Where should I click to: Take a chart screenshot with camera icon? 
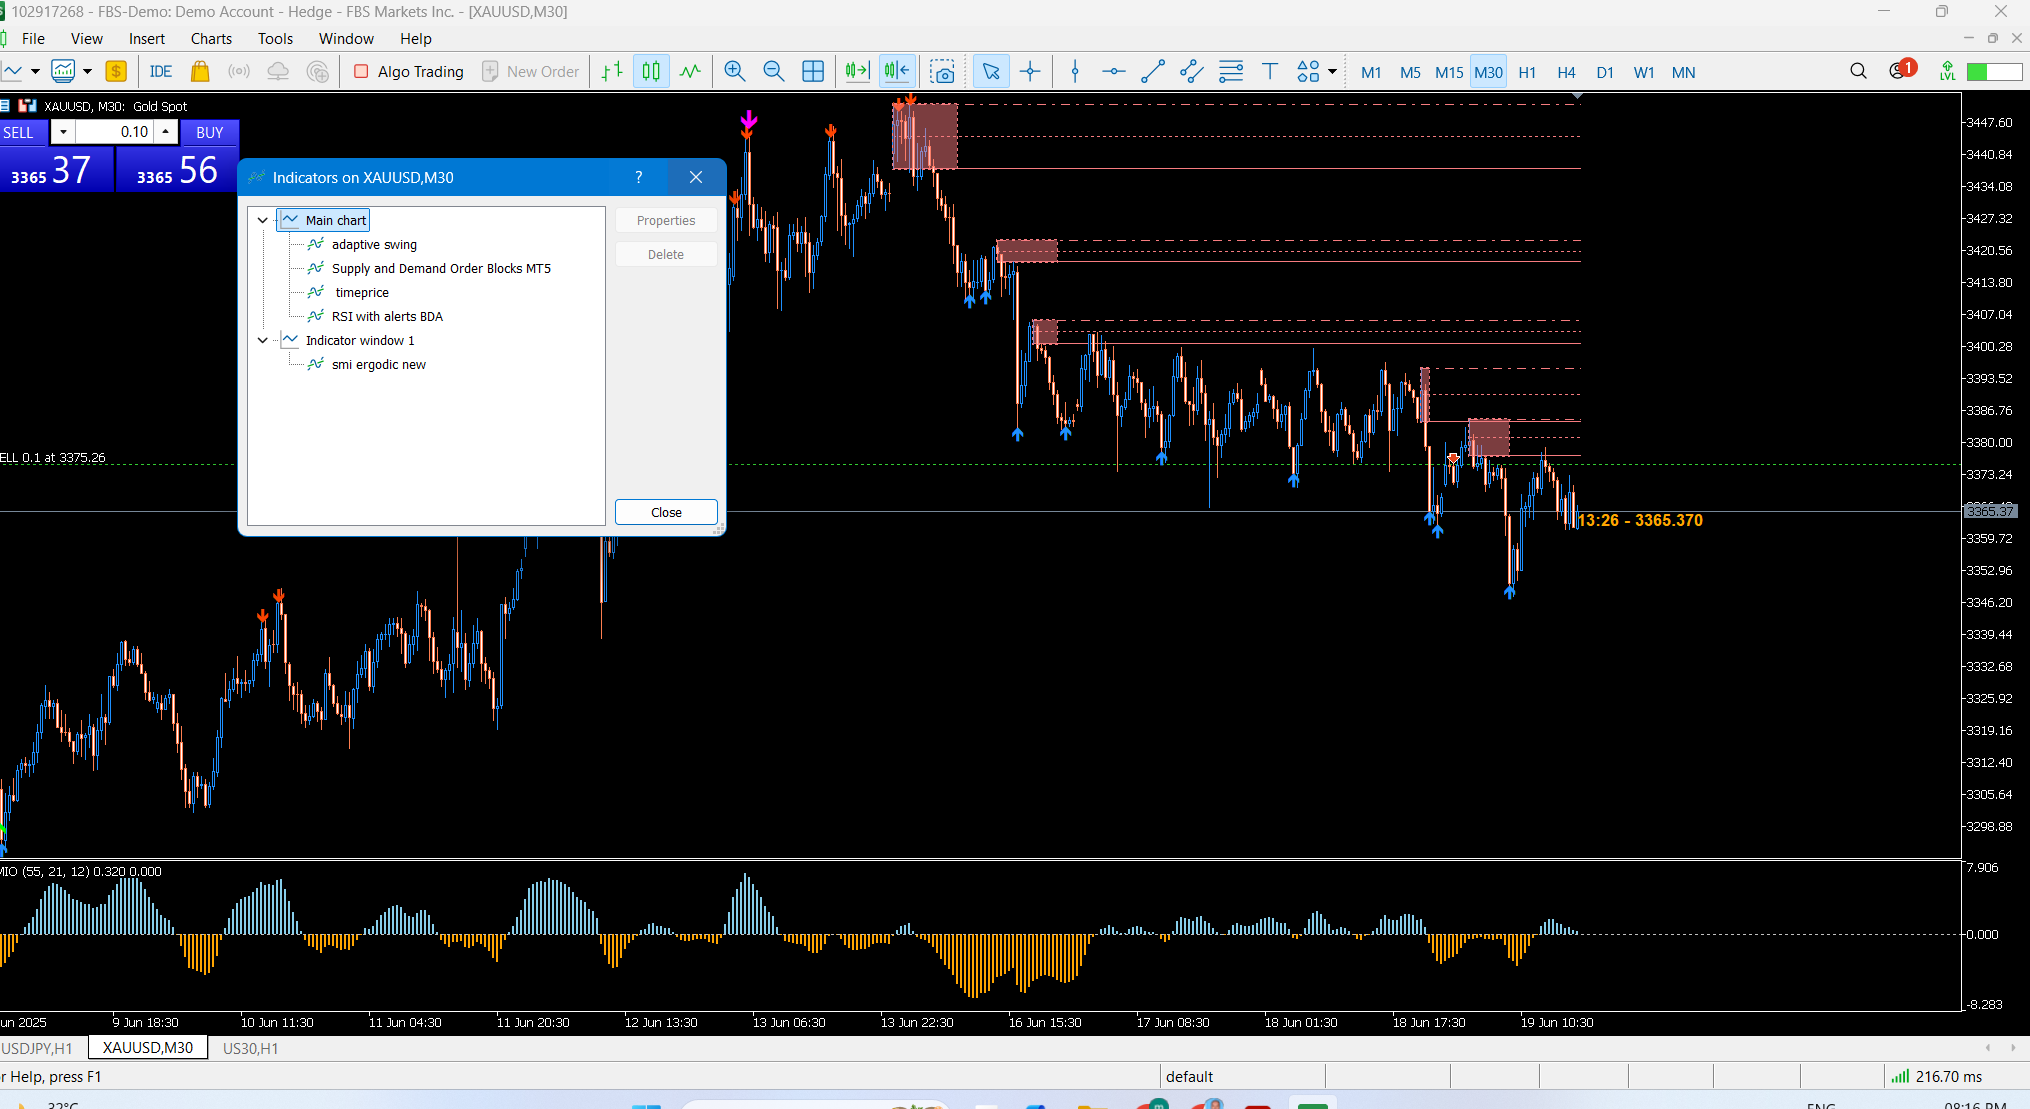pos(942,71)
